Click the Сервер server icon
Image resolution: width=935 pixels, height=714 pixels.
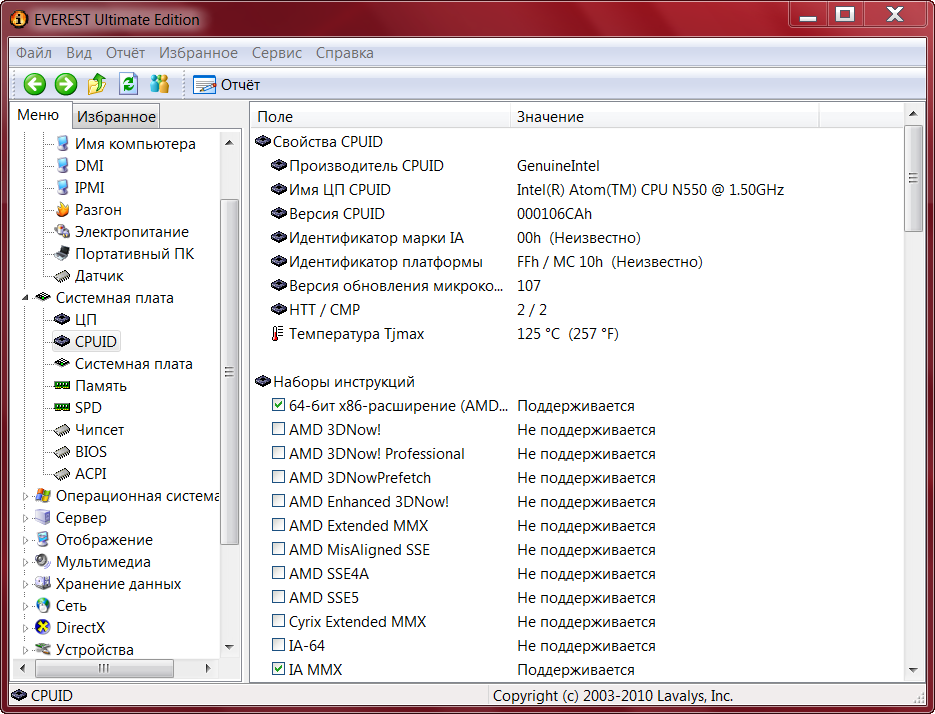point(43,517)
